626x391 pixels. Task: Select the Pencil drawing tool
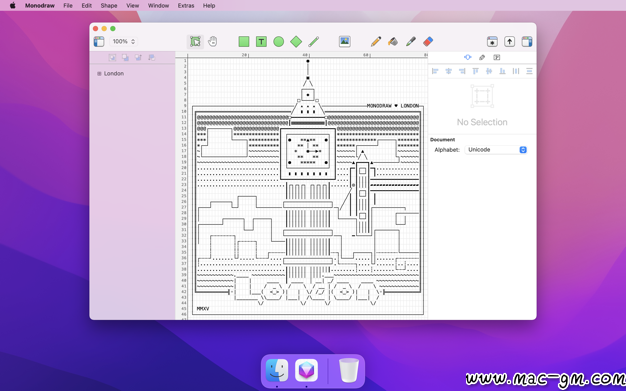[375, 42]
